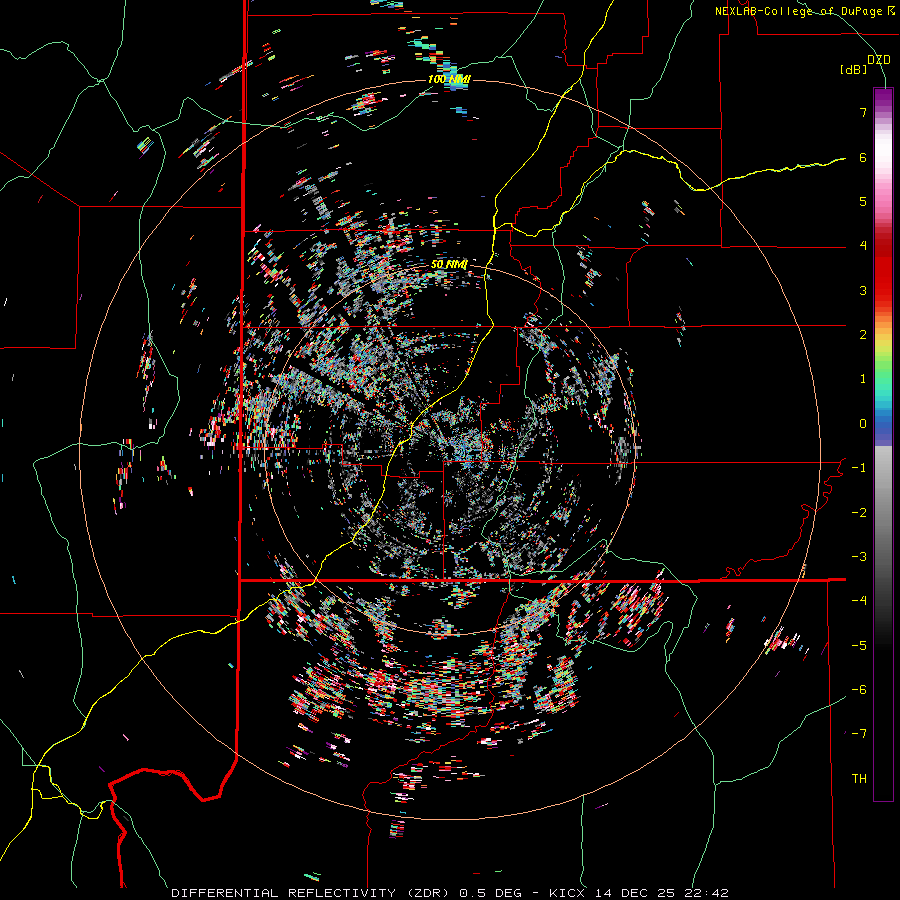The image size is (900, 900).
Task: Select the 7 value on color scale
Action: pyautogui.click(x=863, y=112)
